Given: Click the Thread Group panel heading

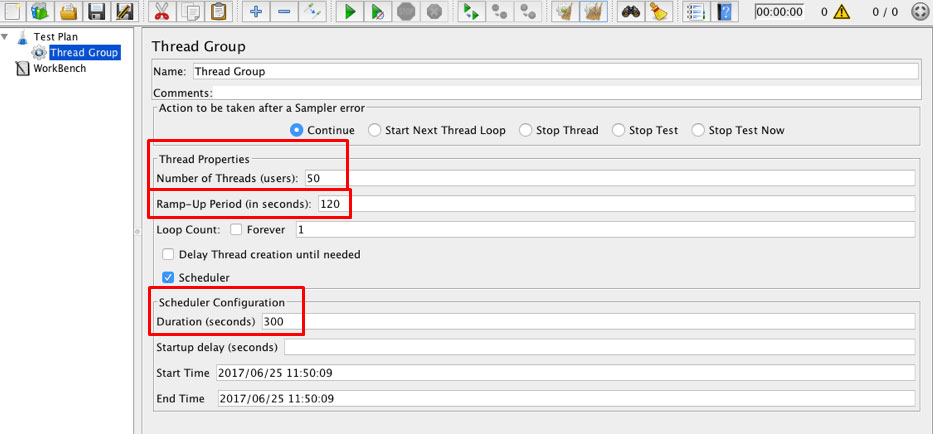Looking at the screenshot, I should [x=198, y=46].
